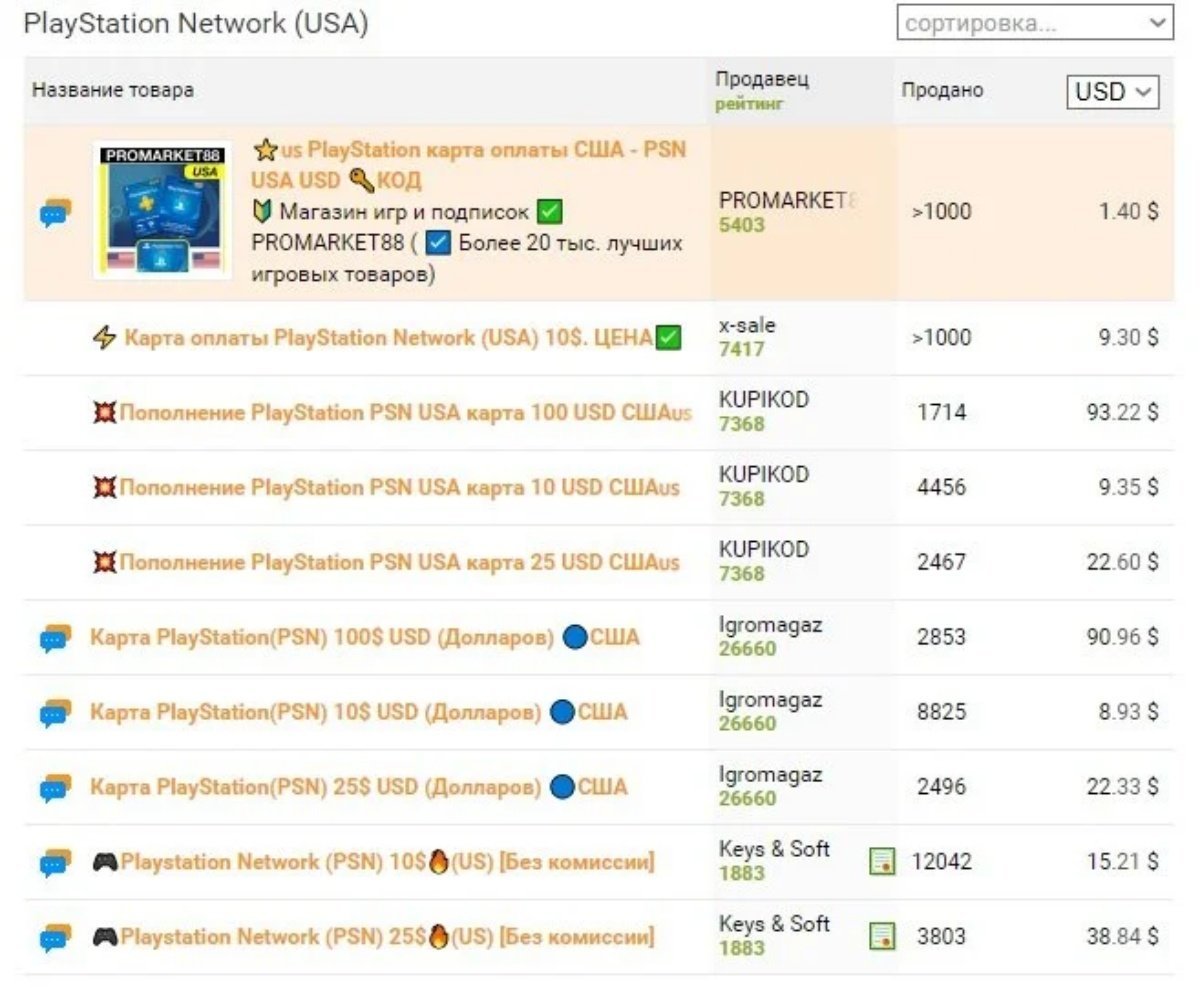Click chat icon for Igromagaz 10$ card
Screen dimensions: 1200x988
[x=55, y=712]
